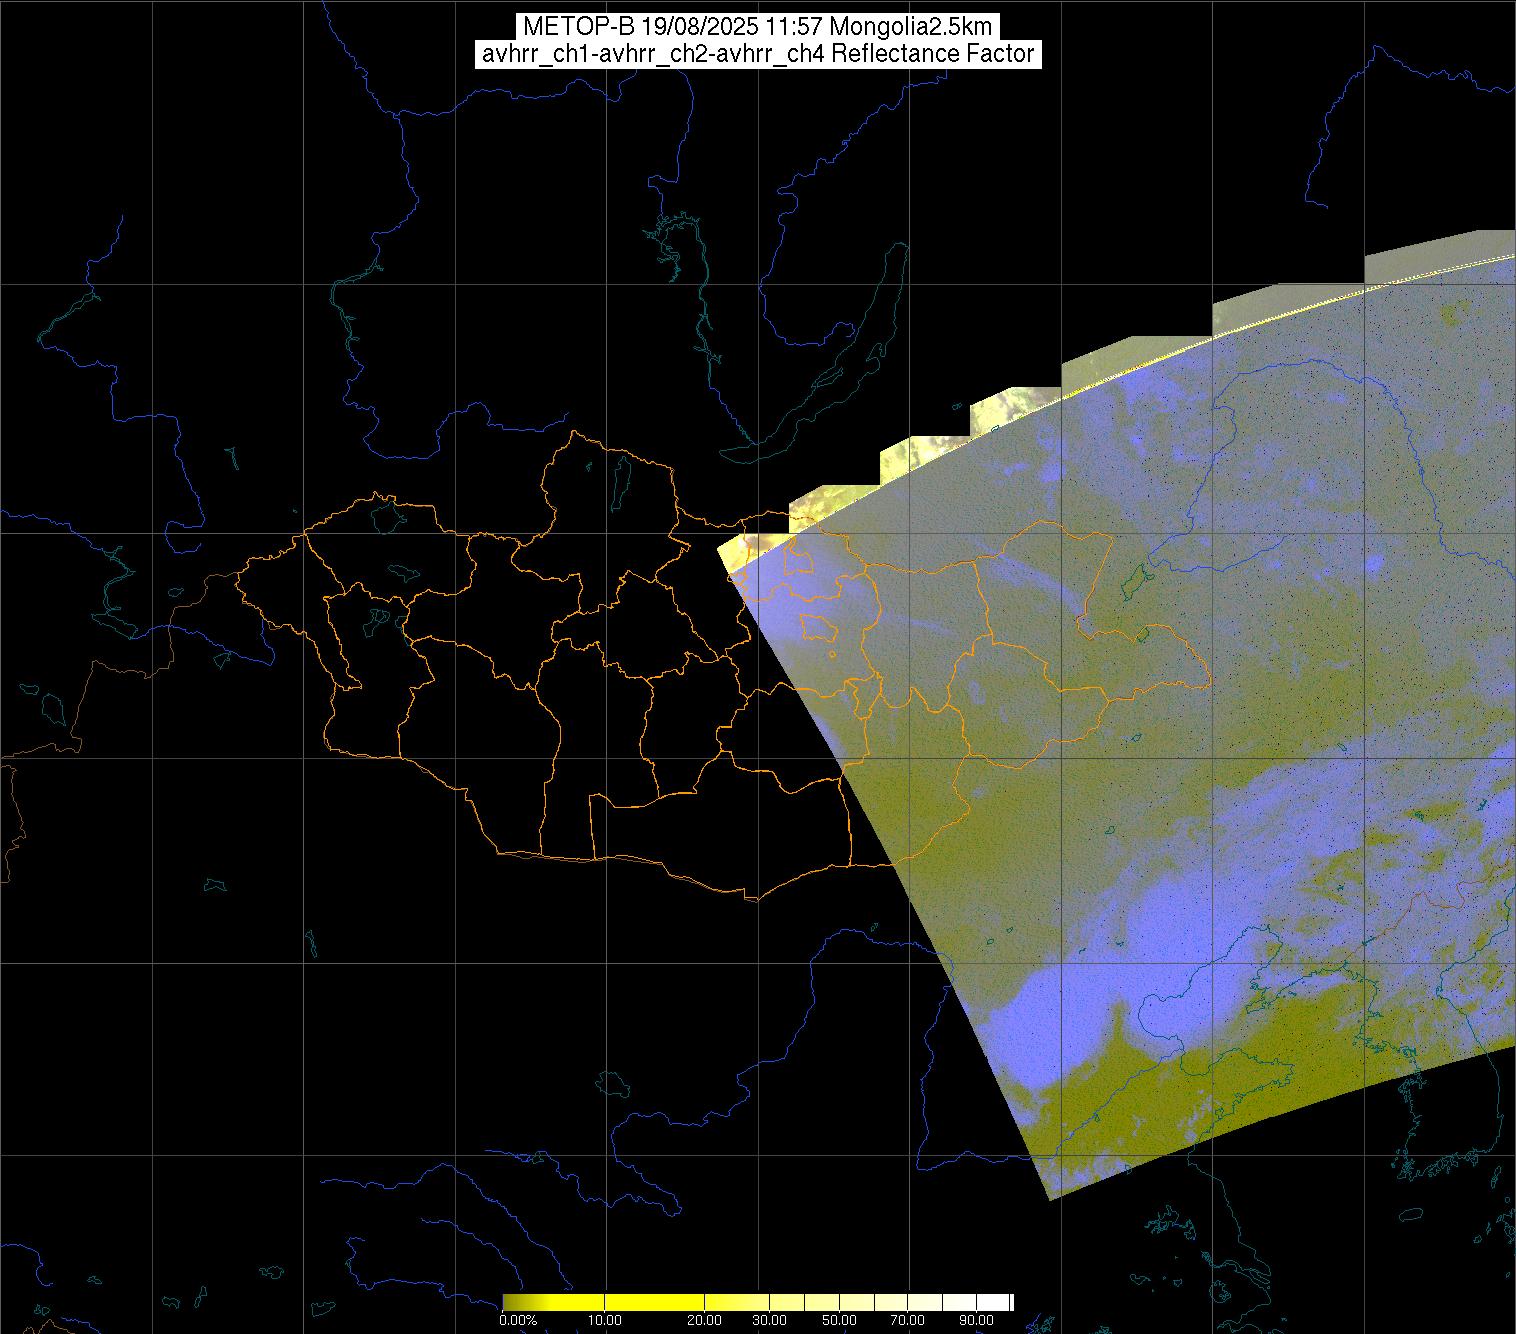Click the "avhrr_ch1-avhrr_ch2-avhrr_ch4 Reflectance Factor" subtitle

pos(758,54)
